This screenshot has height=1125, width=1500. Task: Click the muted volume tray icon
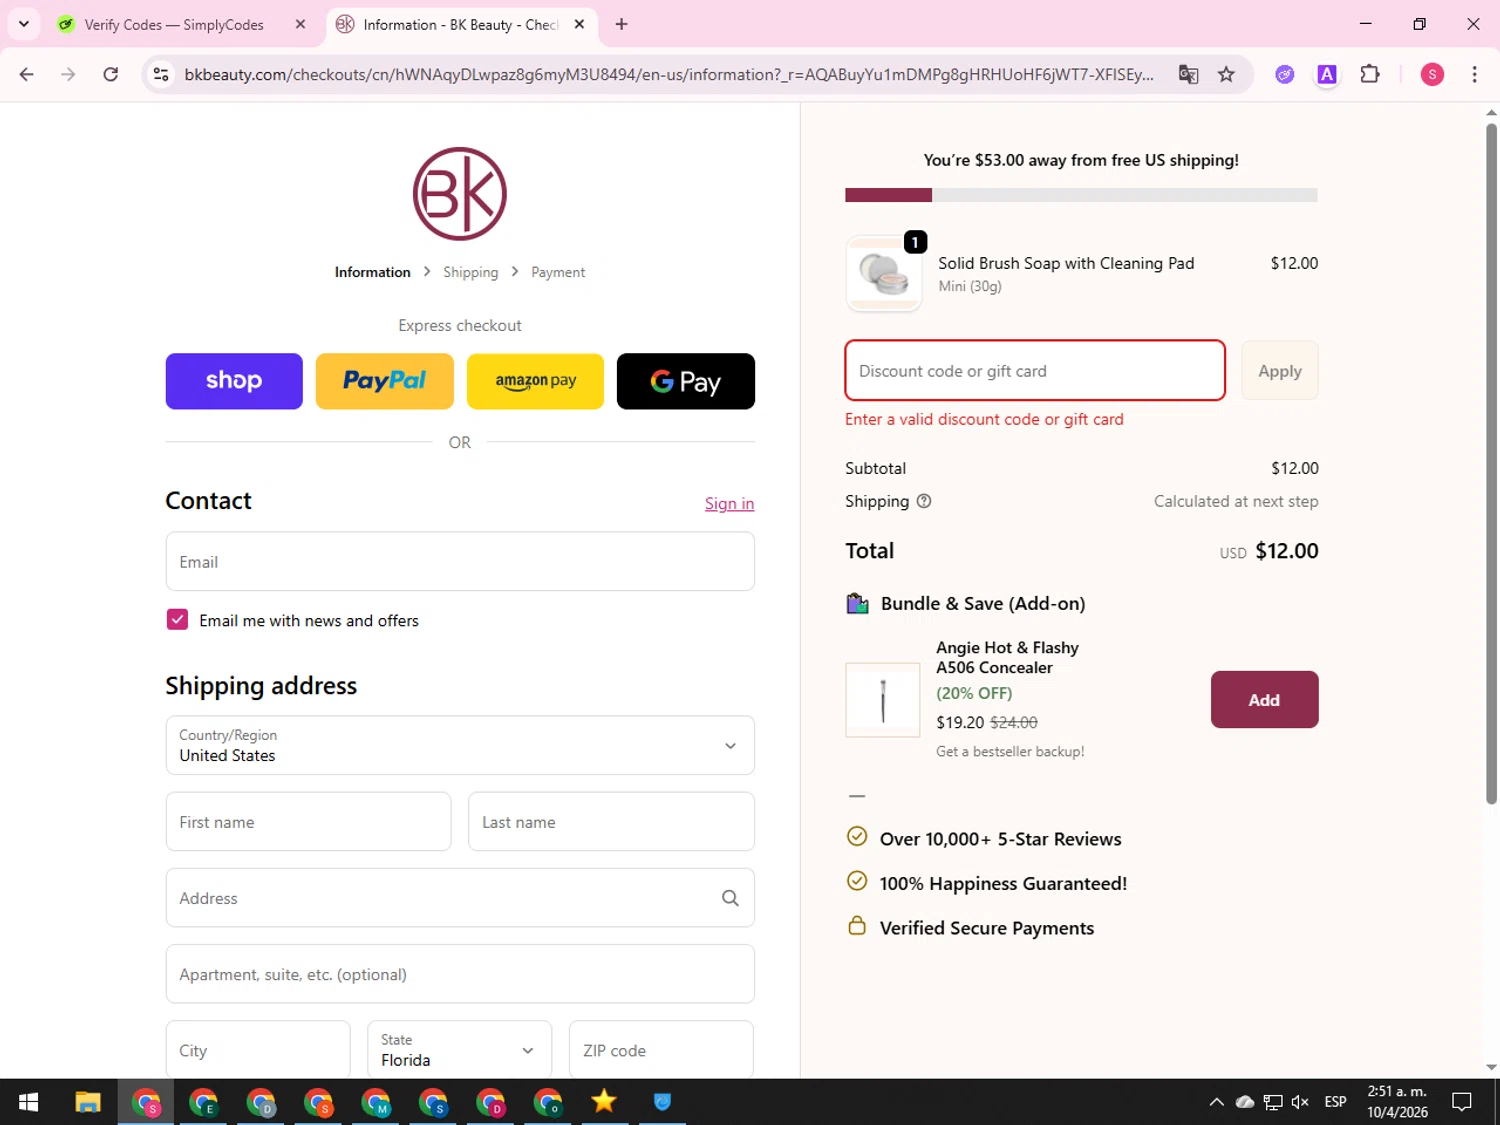point(1300,1102)
